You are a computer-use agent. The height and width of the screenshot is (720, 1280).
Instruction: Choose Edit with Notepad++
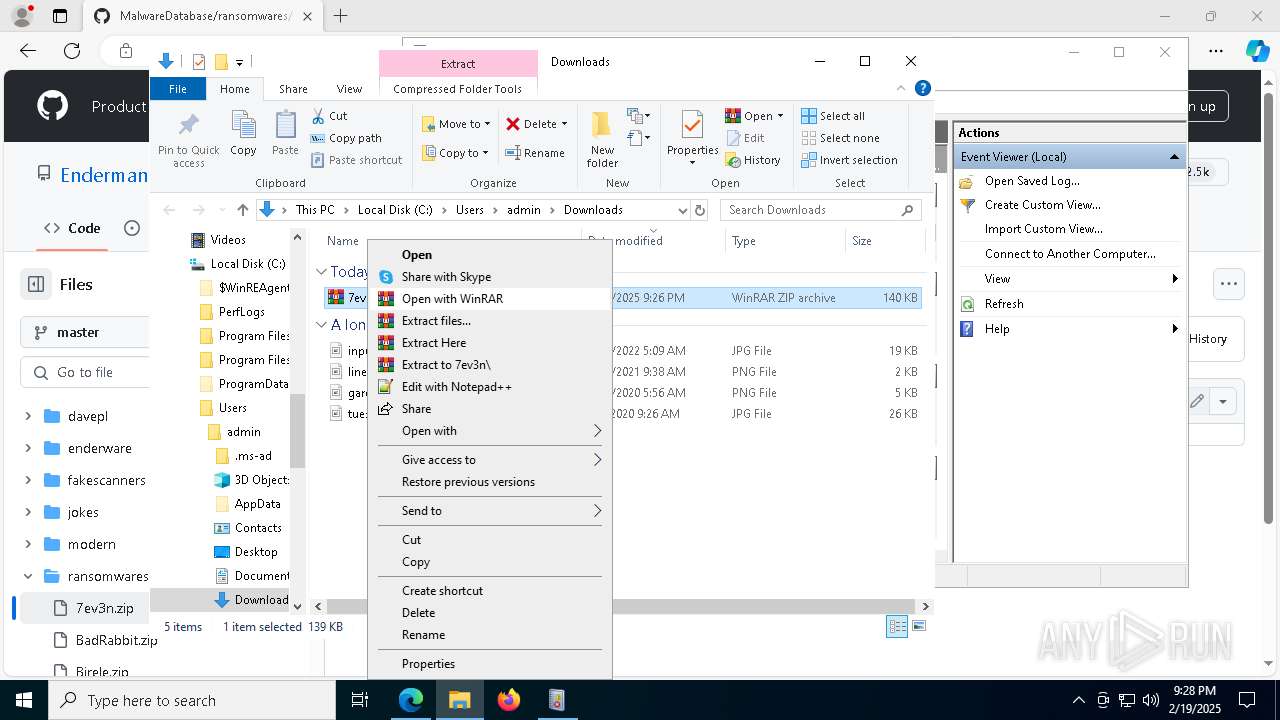(490, 387)
